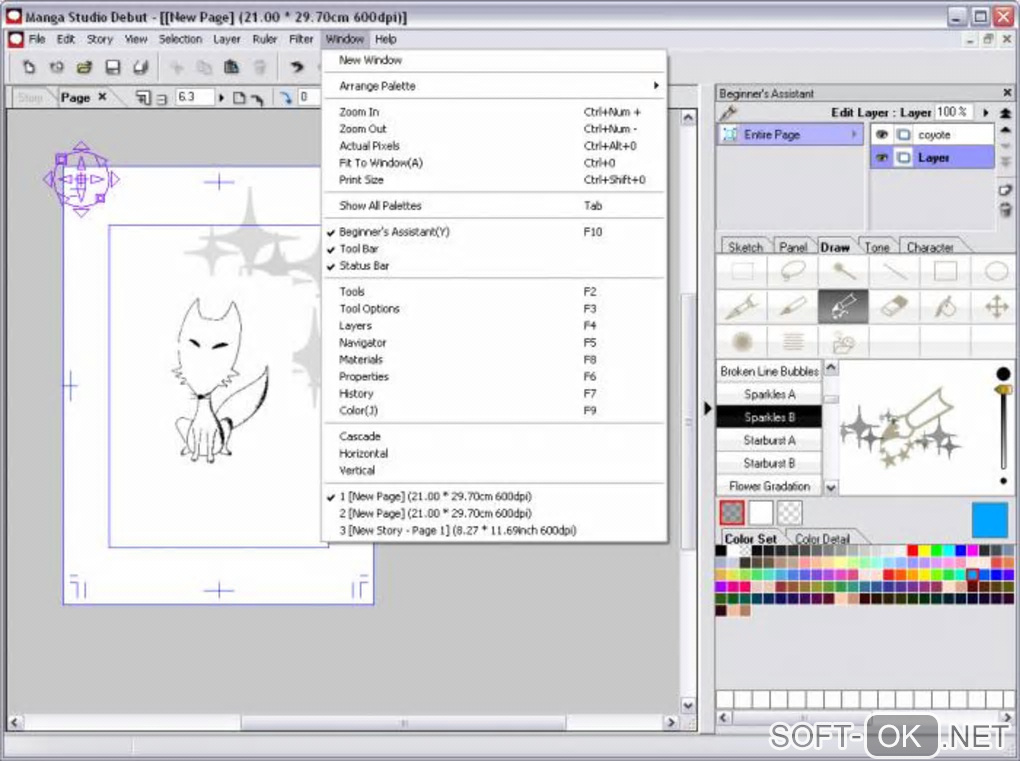Select the Lasso selection tool

(792, 271)
